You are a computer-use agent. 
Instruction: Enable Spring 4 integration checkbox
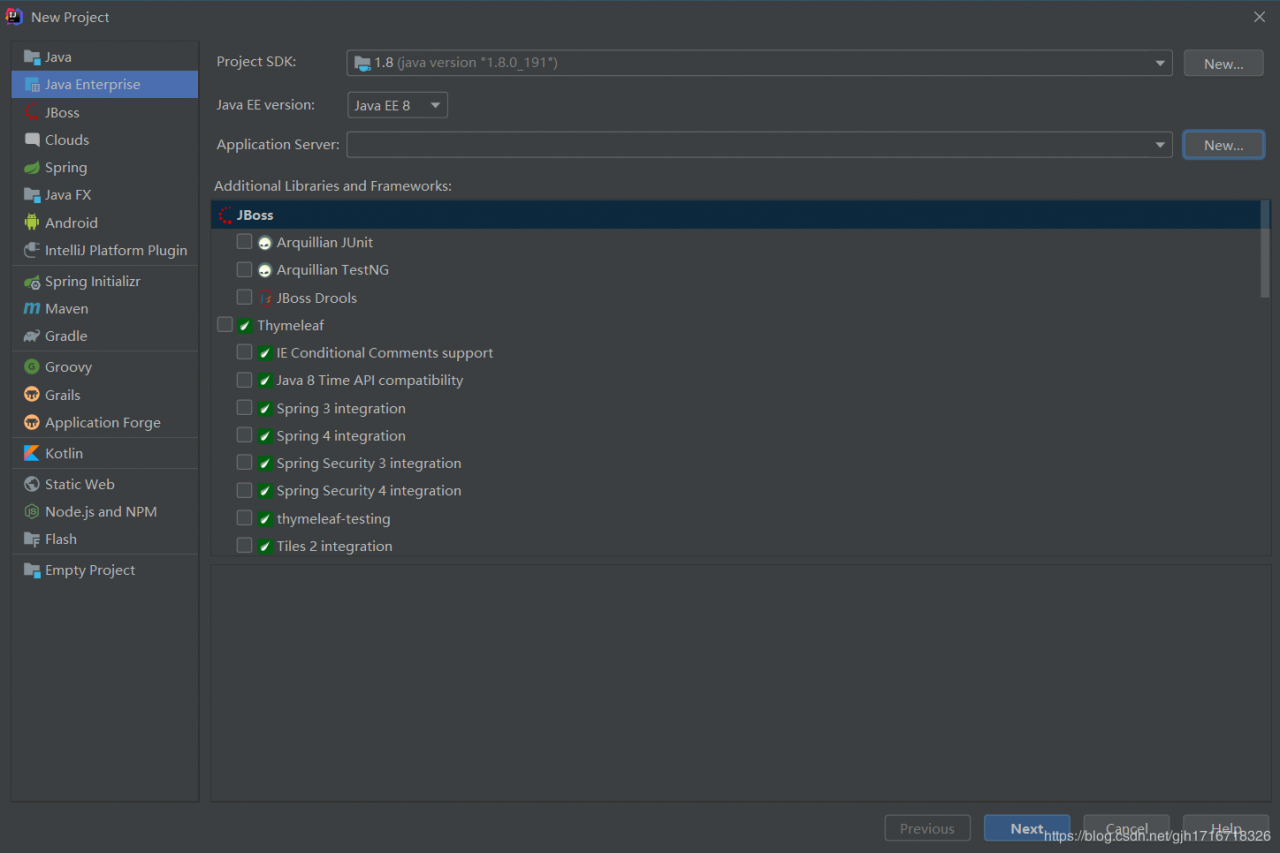pos(244,435)
